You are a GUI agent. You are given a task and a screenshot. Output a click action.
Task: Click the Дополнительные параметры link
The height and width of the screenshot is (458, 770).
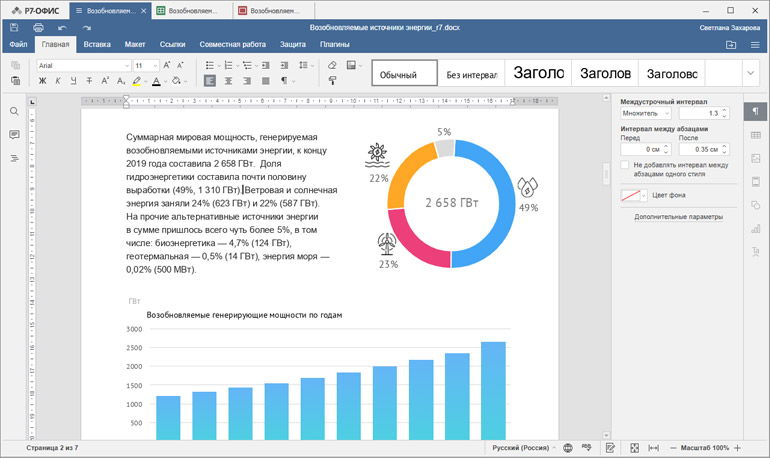(x=678, y=216)
